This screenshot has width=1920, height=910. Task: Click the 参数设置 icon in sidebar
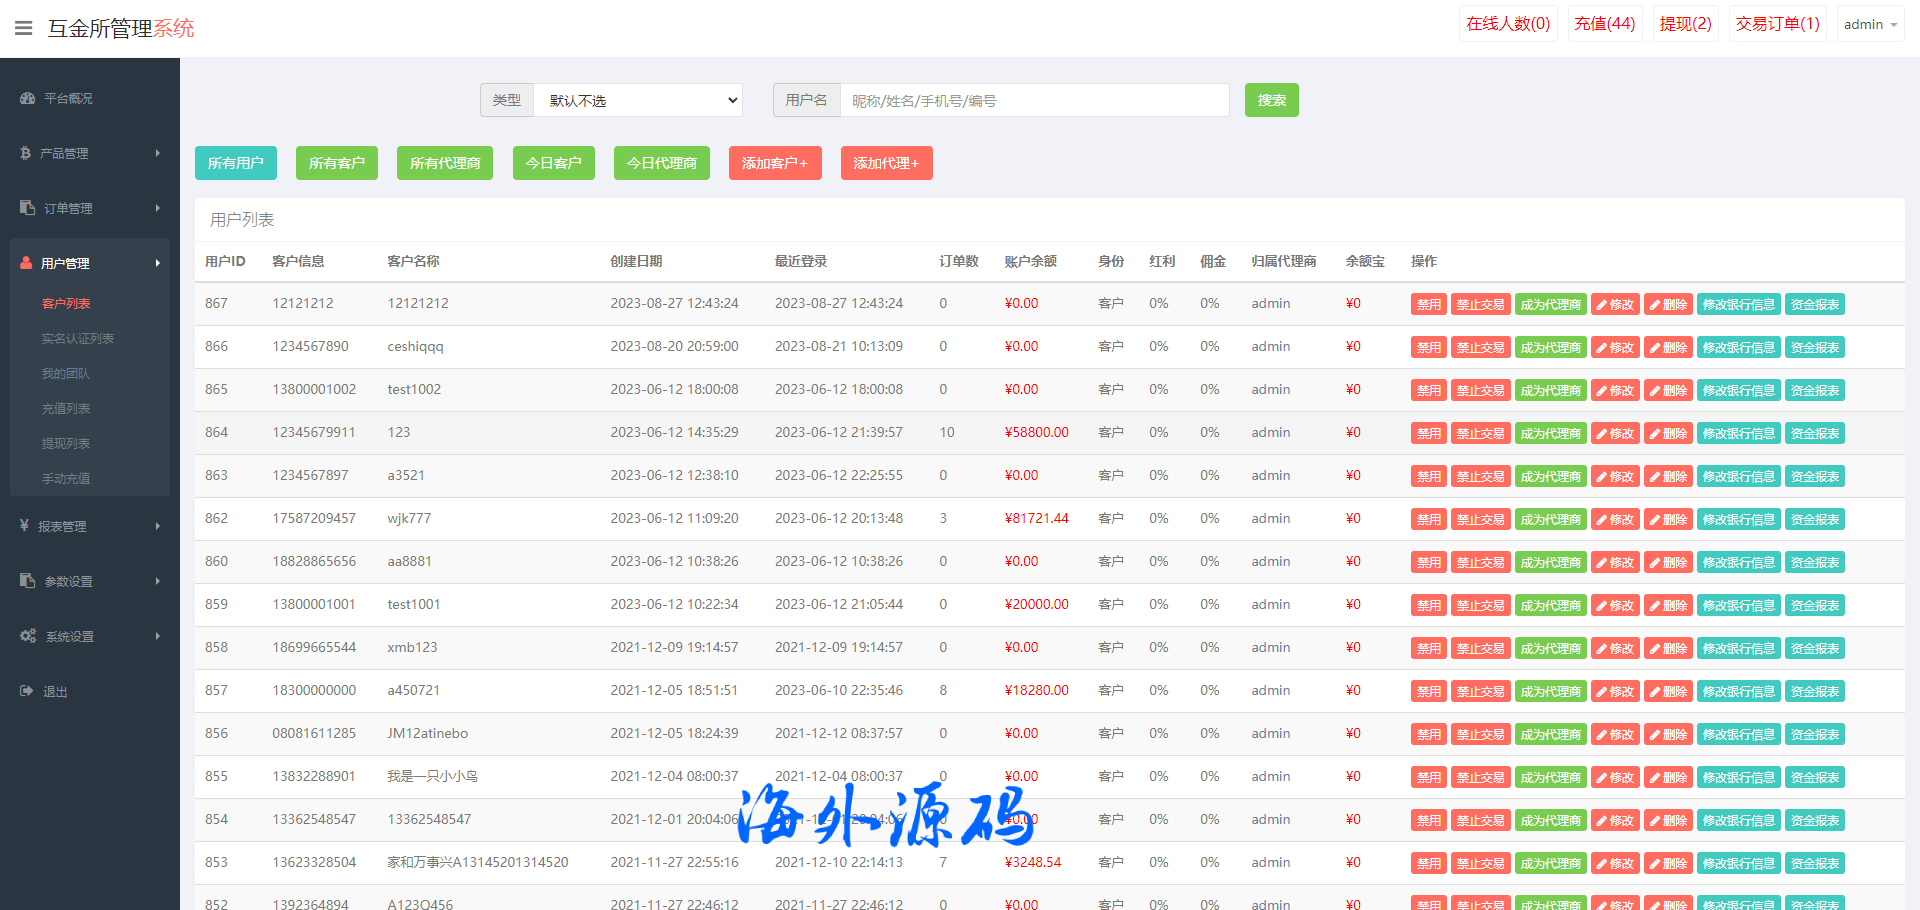click(27, 581)
